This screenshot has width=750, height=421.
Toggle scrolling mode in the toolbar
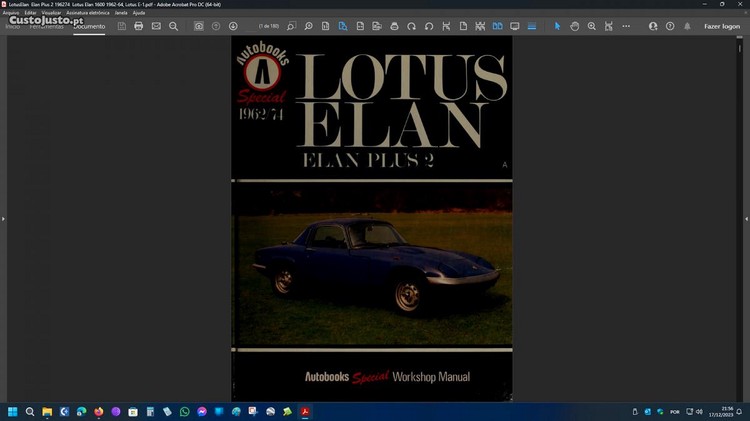(x=532, y=26)
